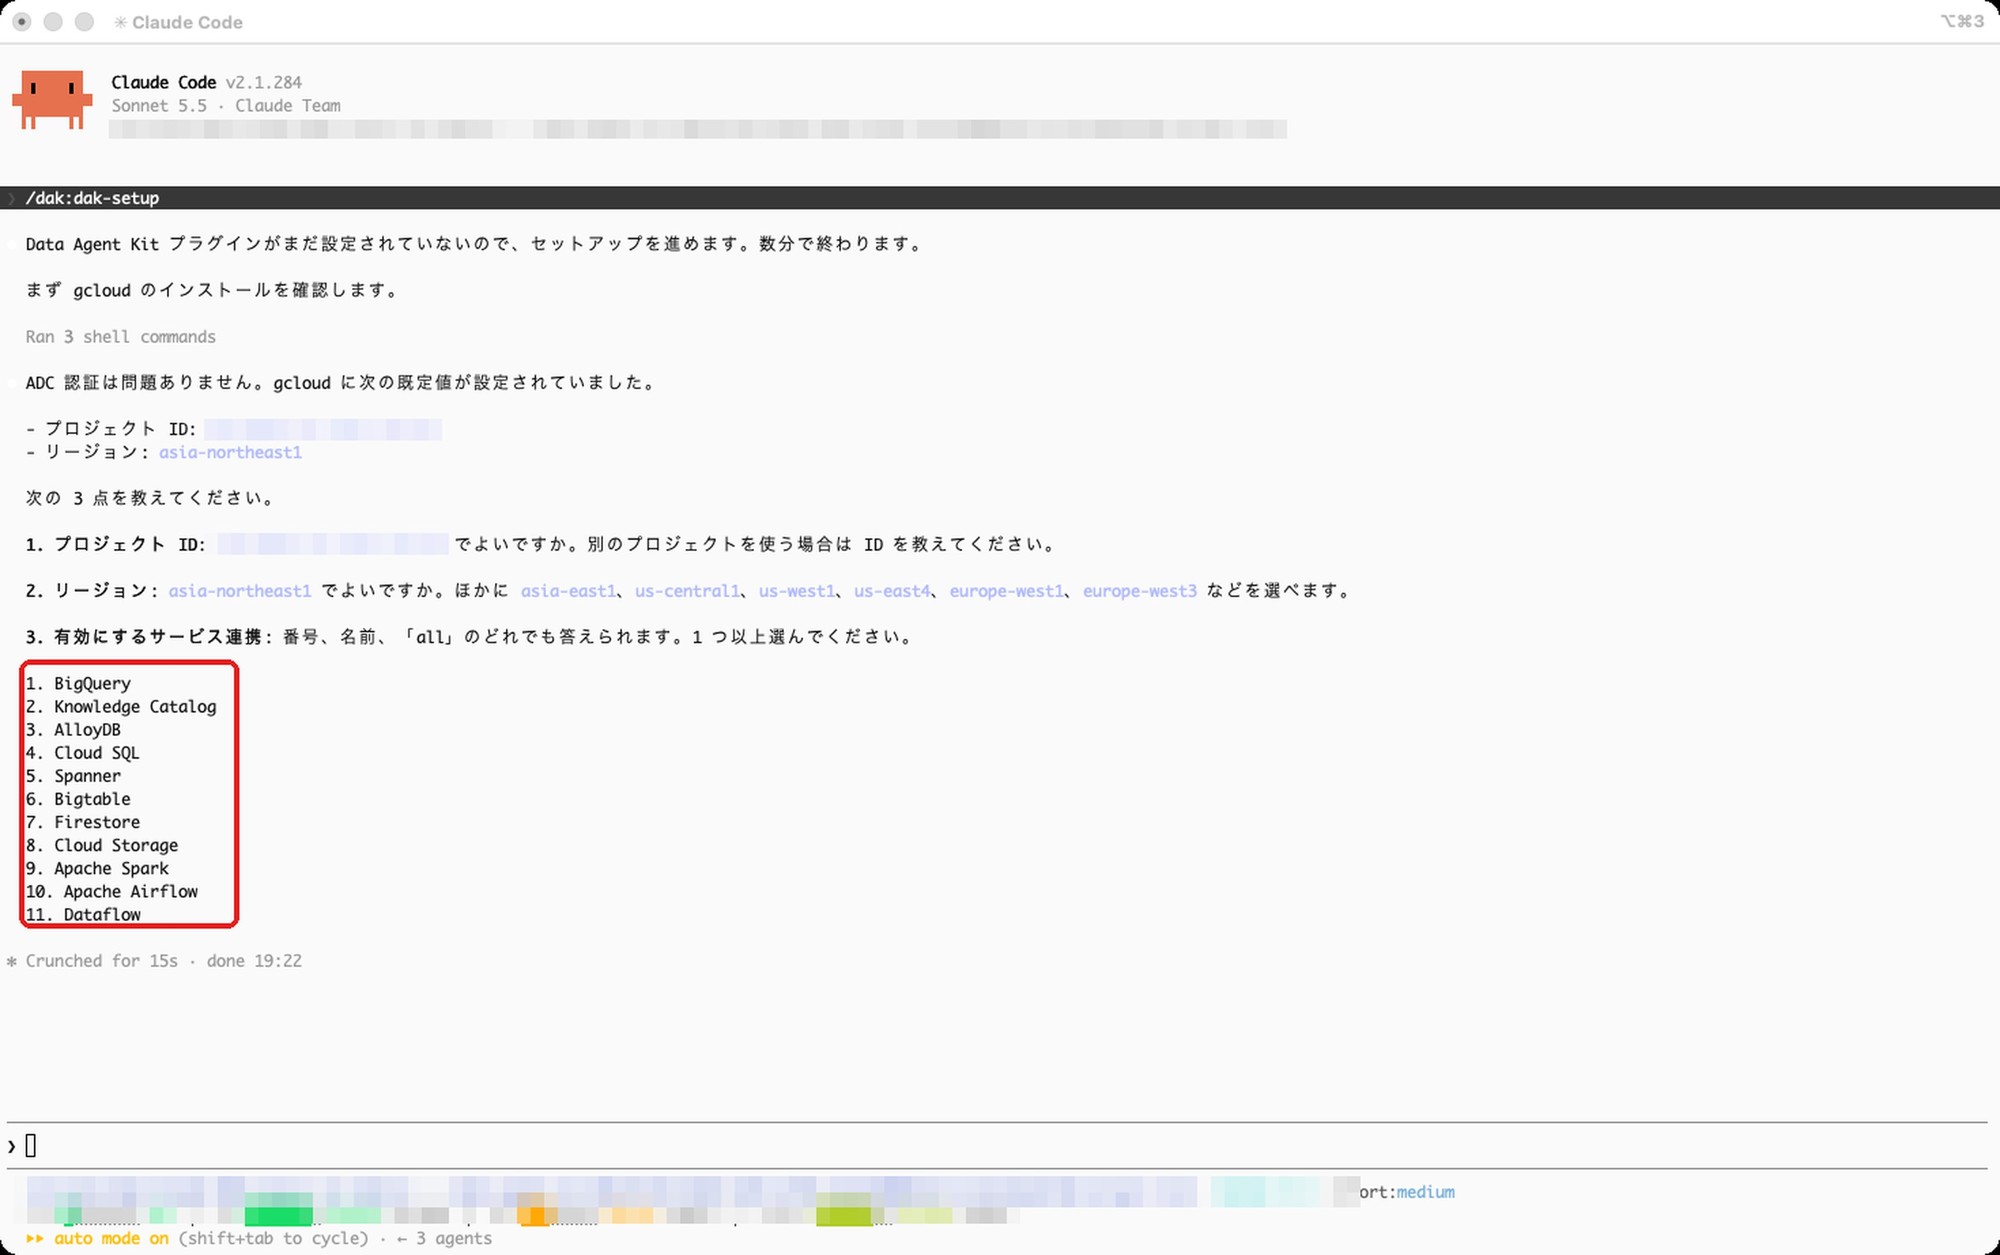Click the europe-west1 region option
Image resolution: width=2000 pixels, height=1255 pixels.
tap(1006, 591)
